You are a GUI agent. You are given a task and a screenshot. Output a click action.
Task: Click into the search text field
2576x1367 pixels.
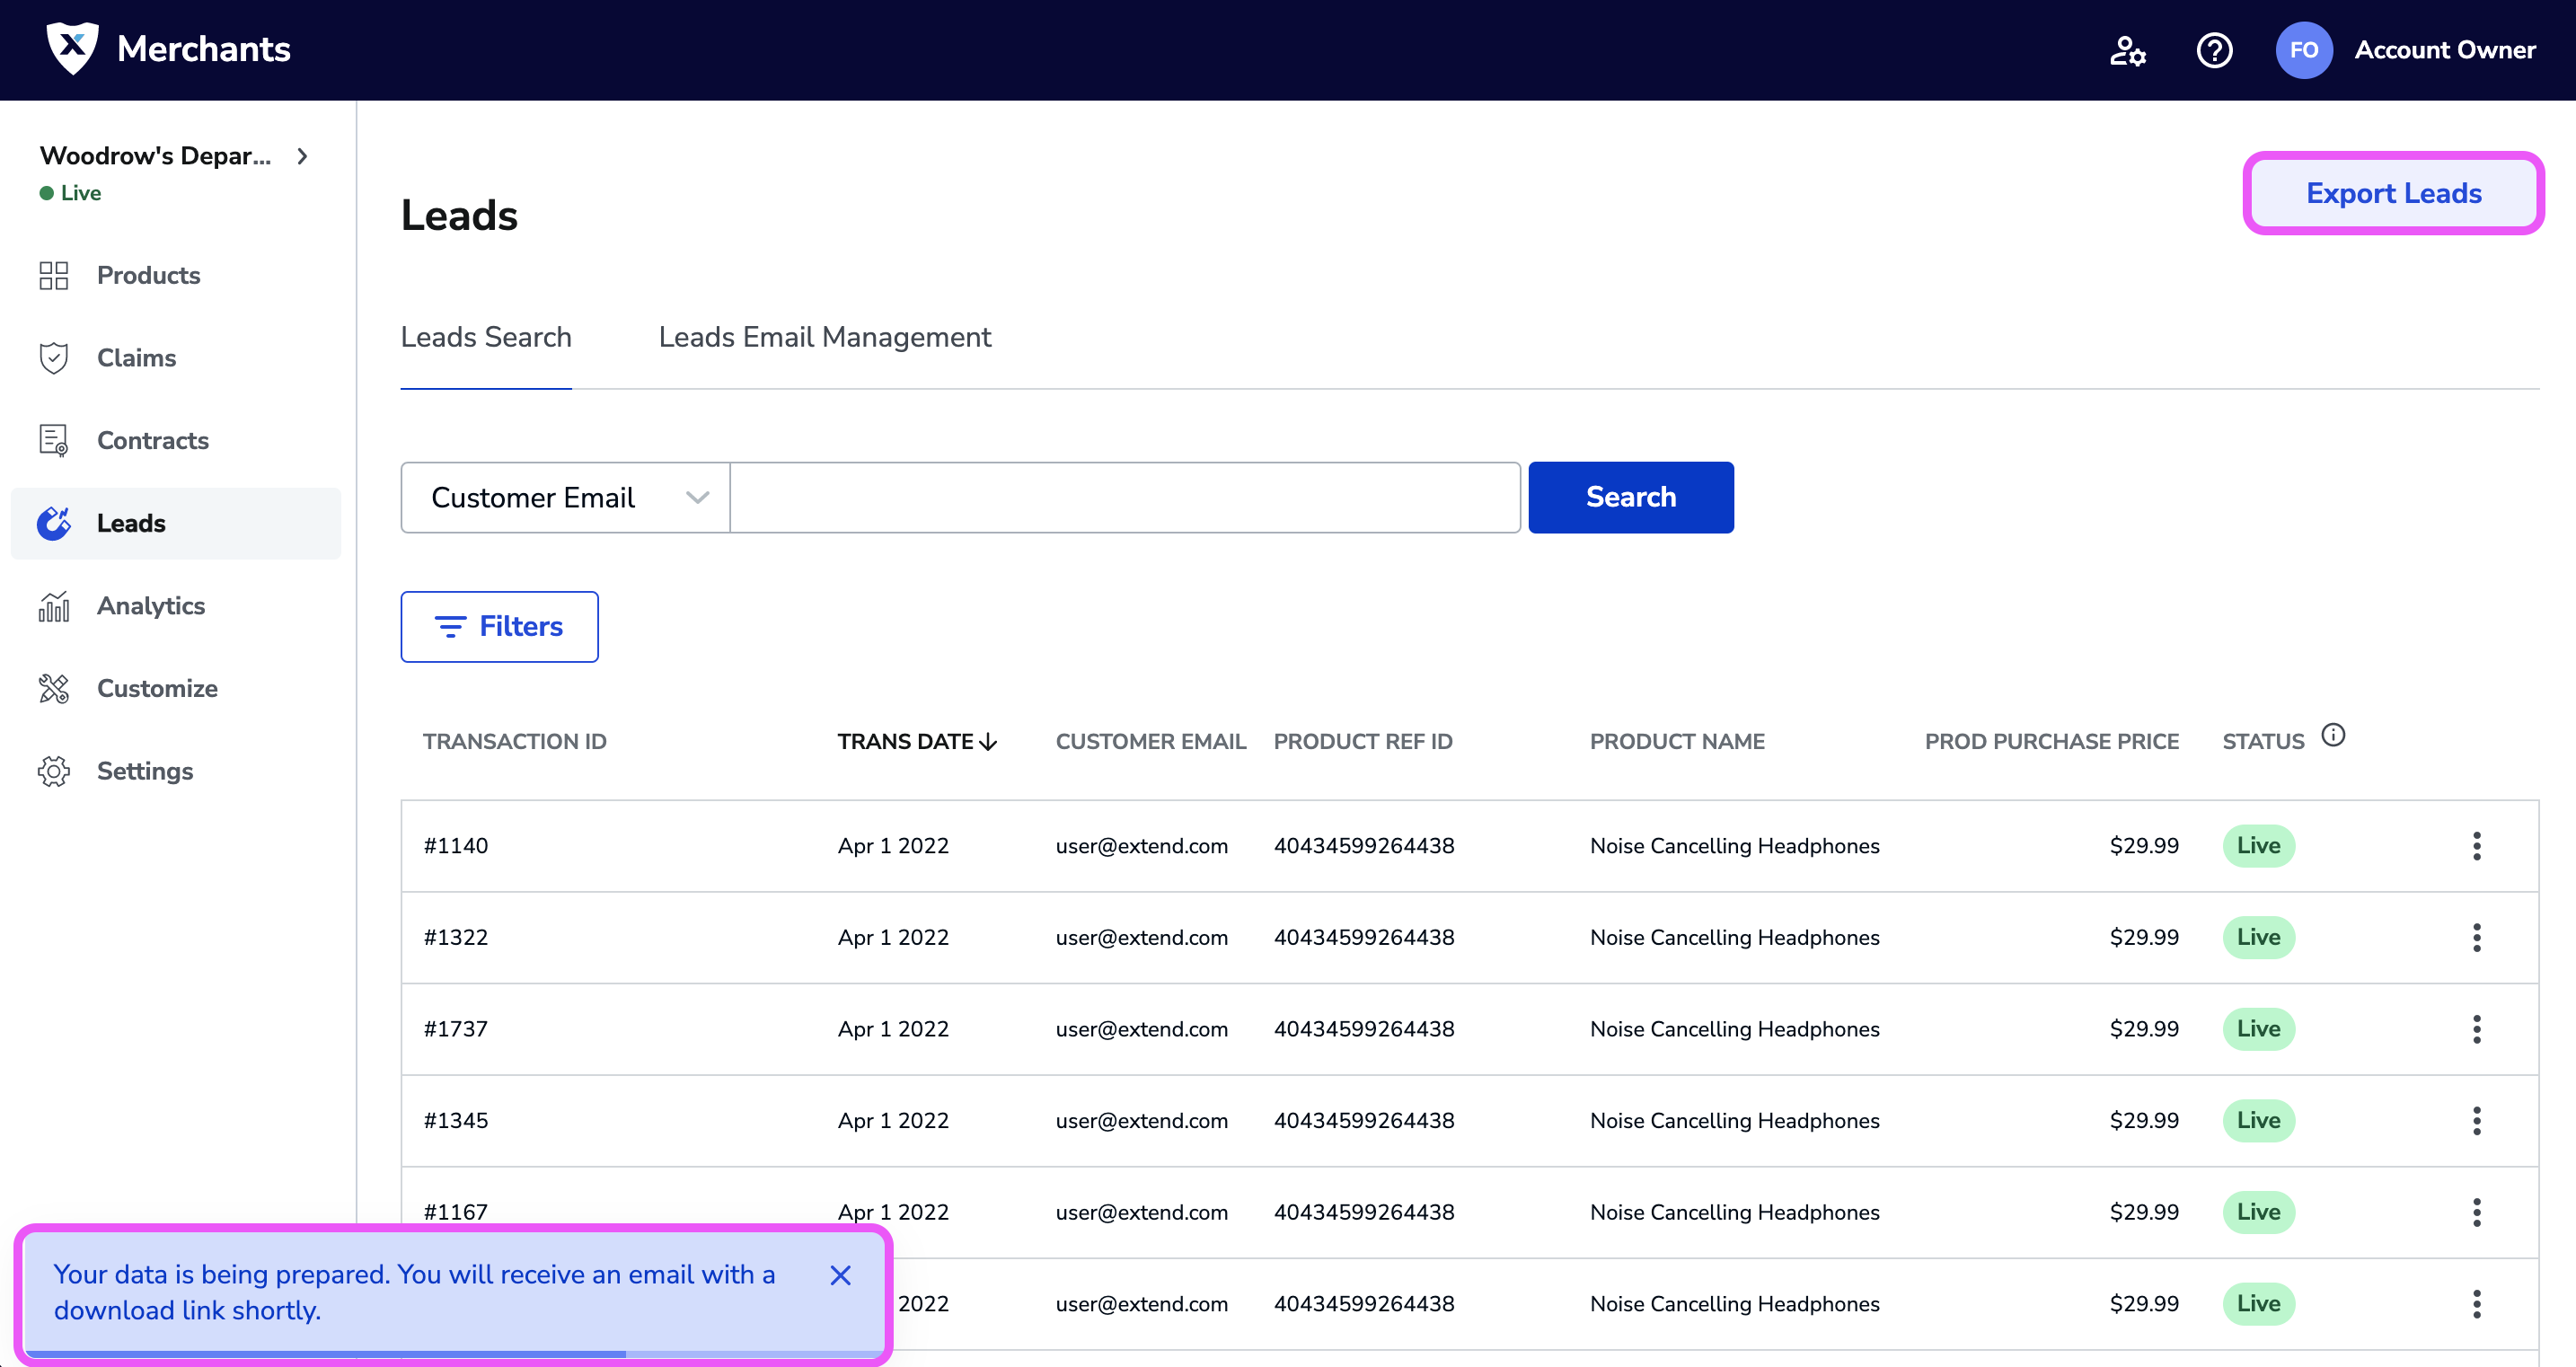(x=1124, y=497)
